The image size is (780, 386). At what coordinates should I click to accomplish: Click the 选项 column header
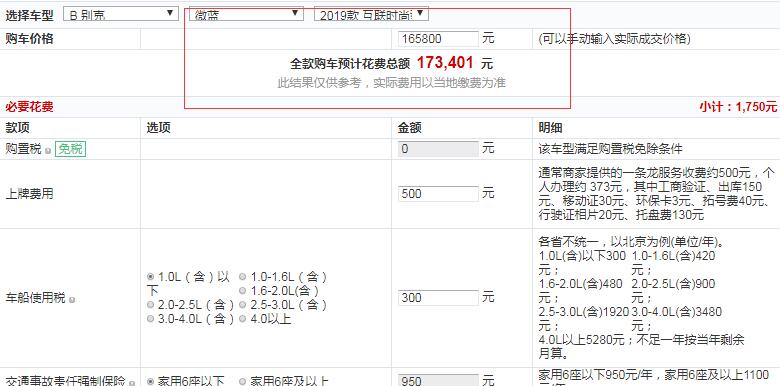pos(159,128)
